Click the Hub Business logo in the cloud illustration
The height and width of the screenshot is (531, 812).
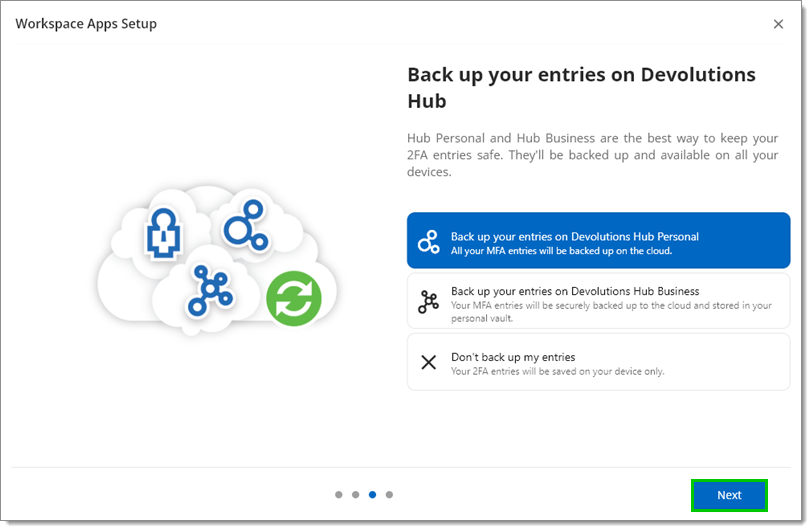click(210, 290)
